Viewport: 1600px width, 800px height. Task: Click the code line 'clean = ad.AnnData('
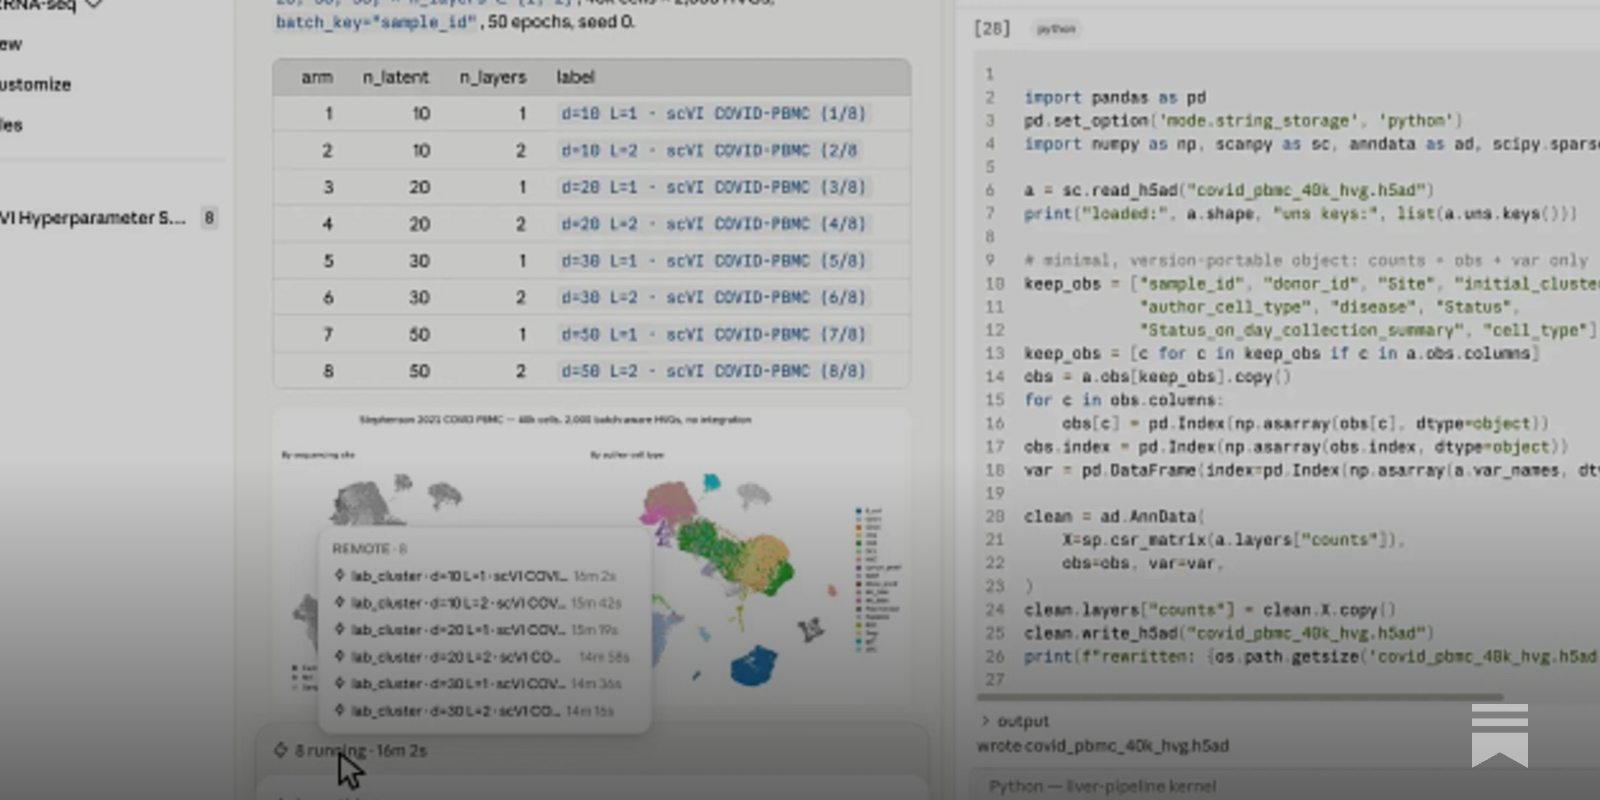[x=1114, y=517]
